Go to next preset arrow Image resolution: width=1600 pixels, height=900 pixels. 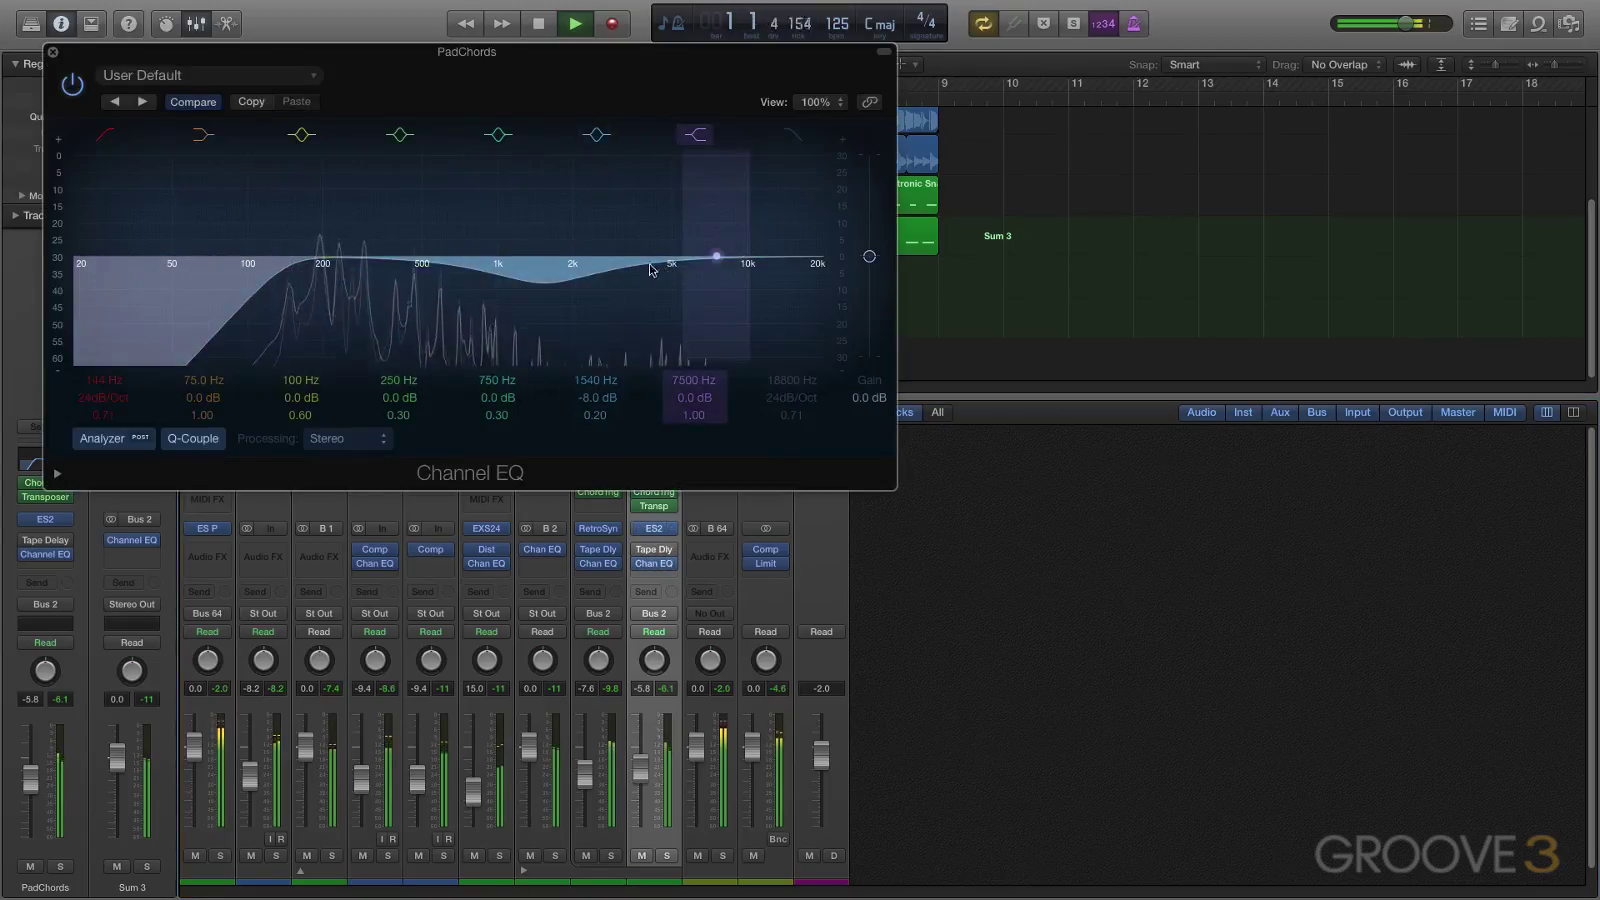pos(142,101)
